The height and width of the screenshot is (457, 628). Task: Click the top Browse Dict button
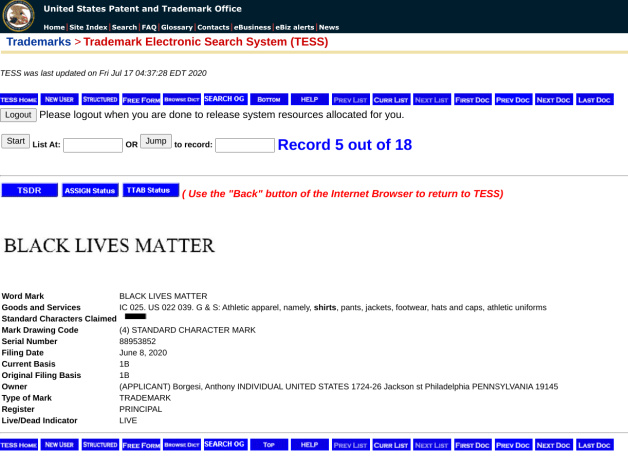point(182,99)
